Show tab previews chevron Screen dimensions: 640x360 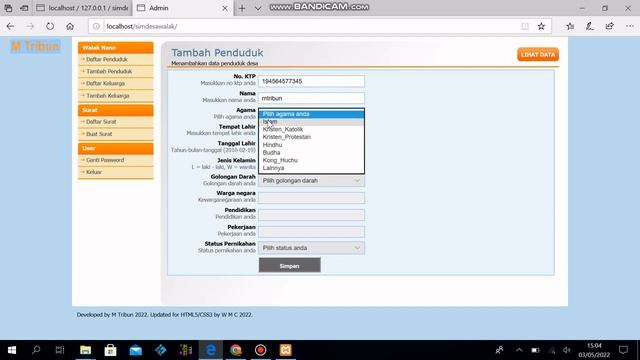(x=258, y=8)
